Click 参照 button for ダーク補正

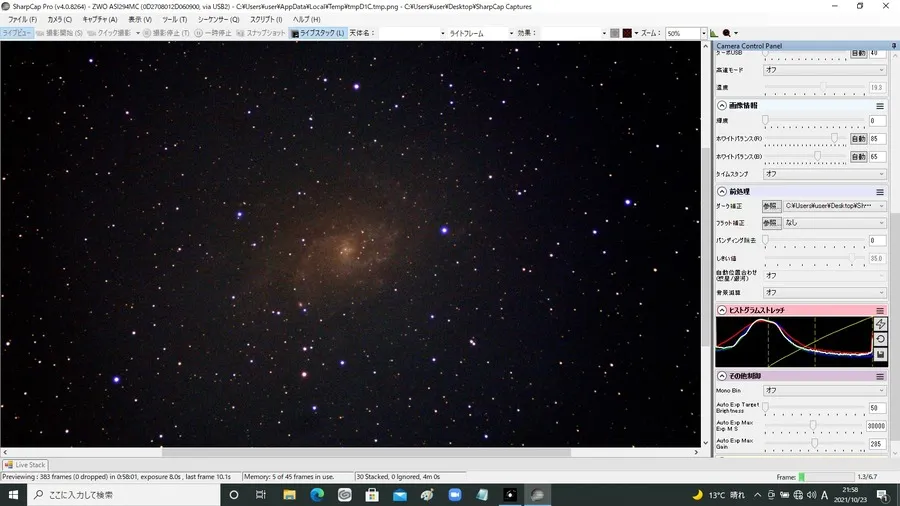[x=770, y=206]
